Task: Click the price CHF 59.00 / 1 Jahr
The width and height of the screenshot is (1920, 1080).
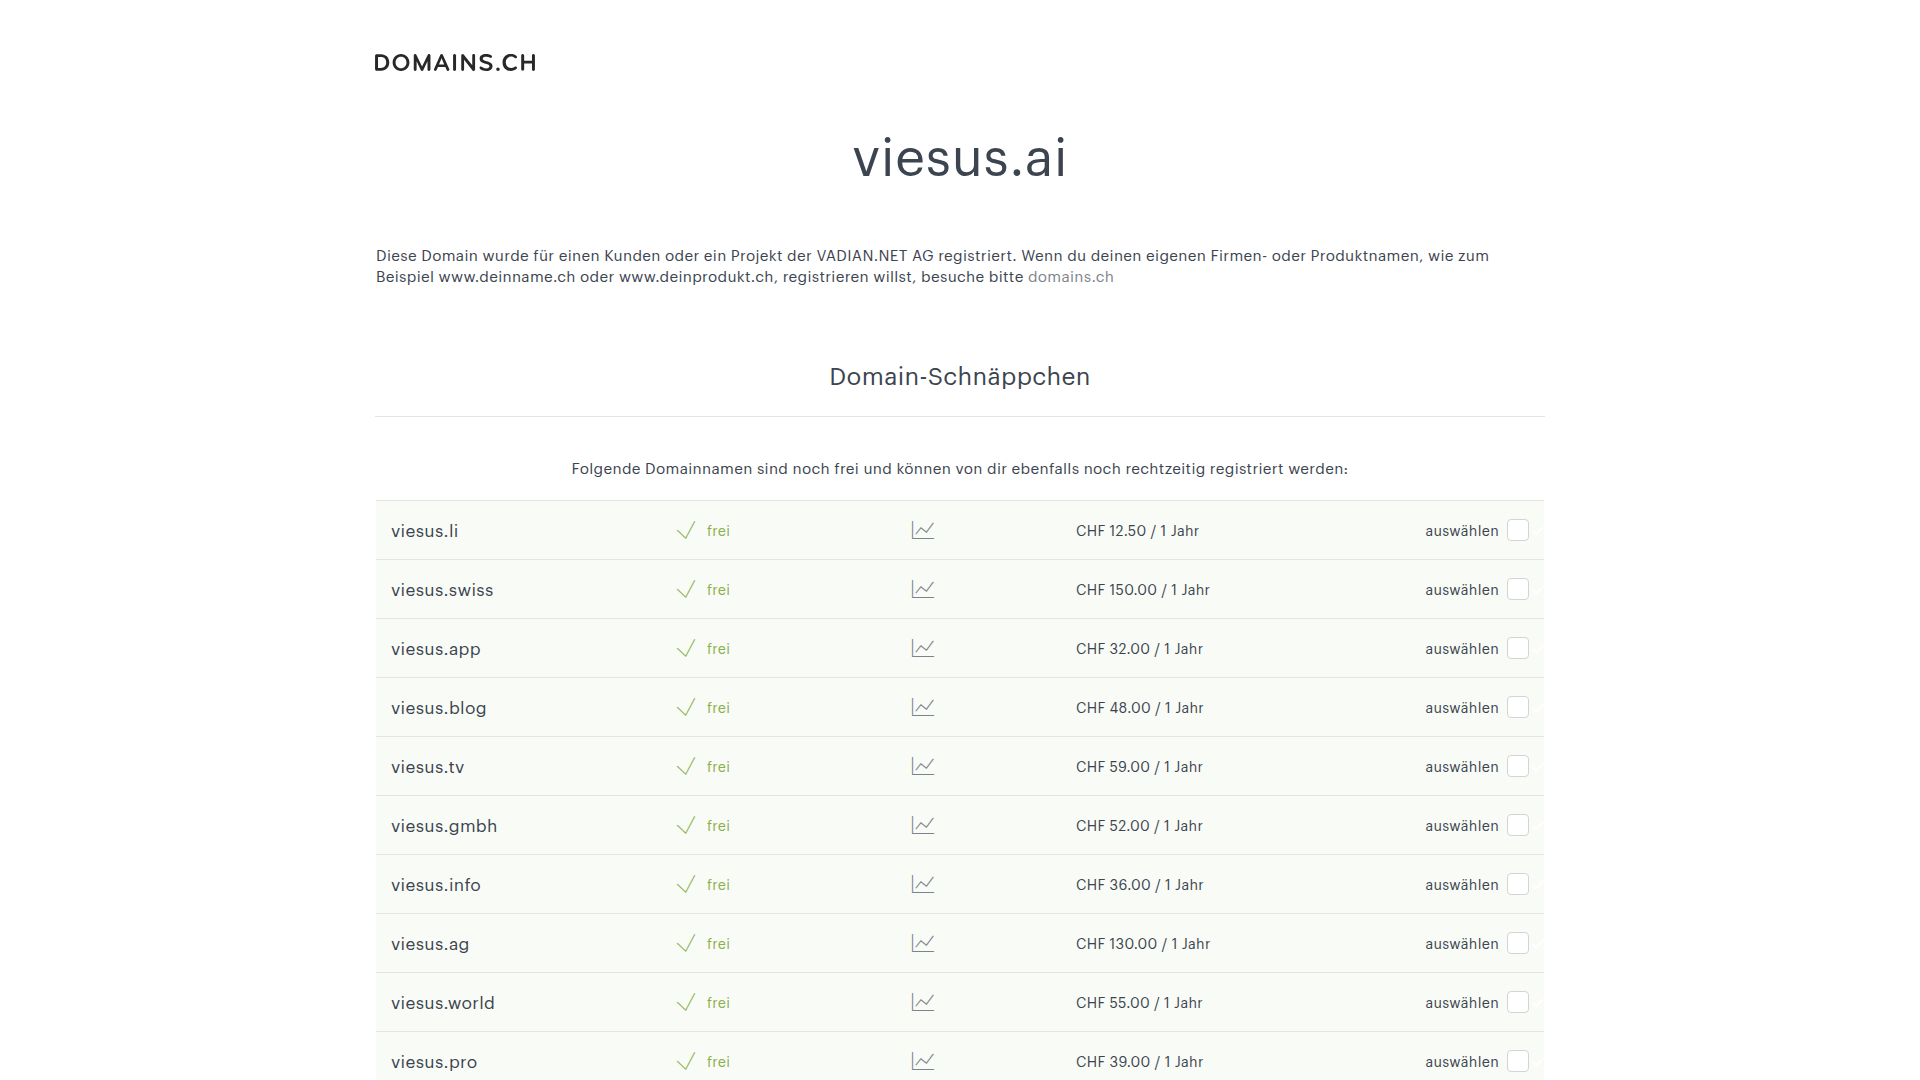Action: 1139,767
